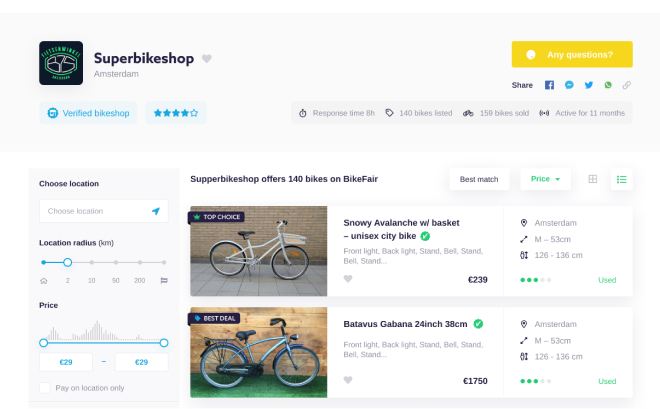The image size is (660, 409).
Task: Set location radius to 10 km
Action: click(91, 263)
